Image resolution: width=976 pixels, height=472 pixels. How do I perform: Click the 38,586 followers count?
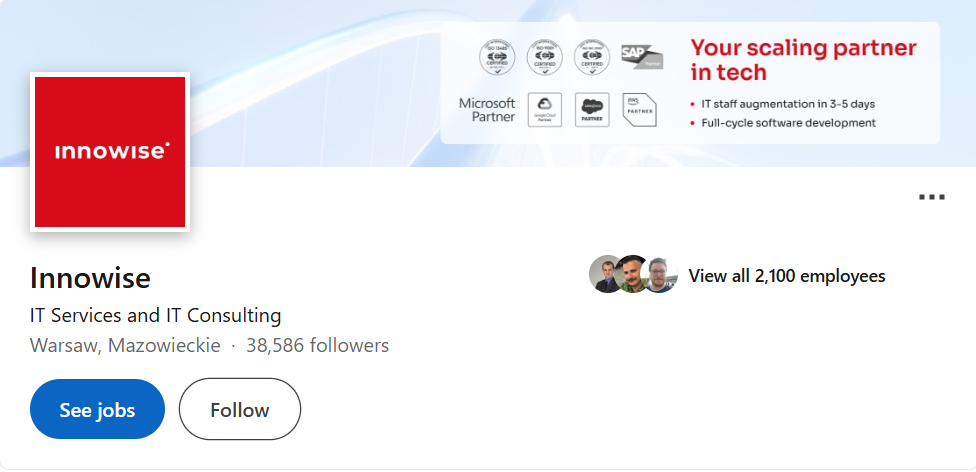317,345
